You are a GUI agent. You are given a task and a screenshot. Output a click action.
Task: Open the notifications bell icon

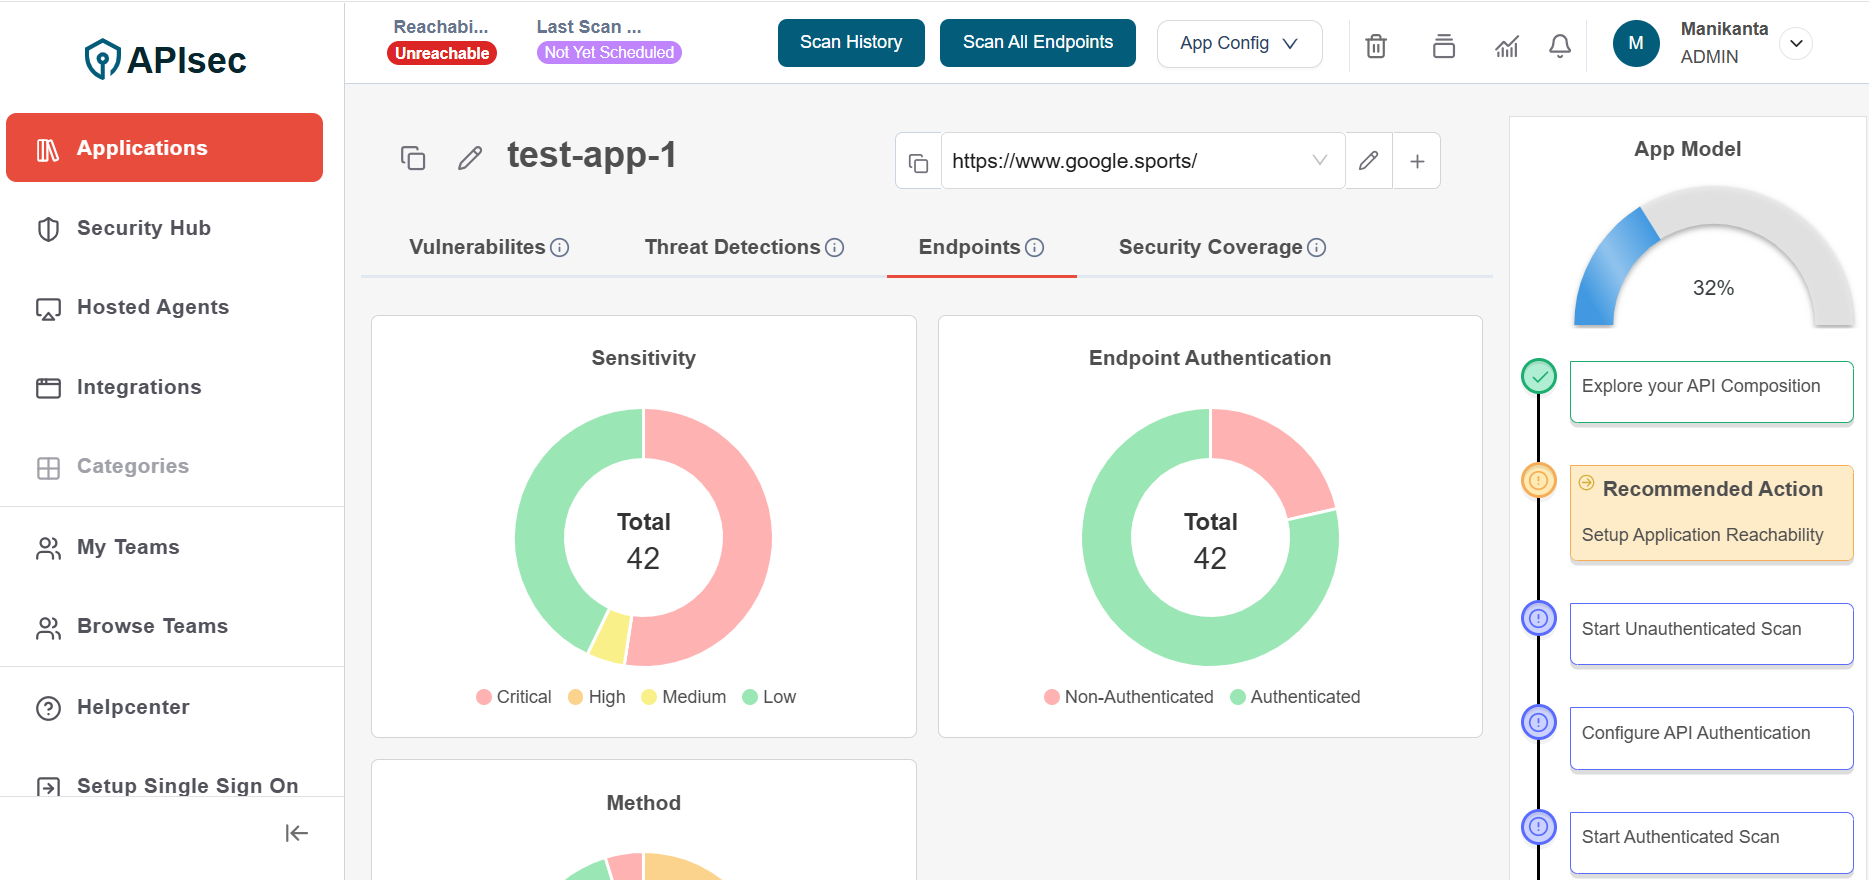click(x=1559, y=45)
